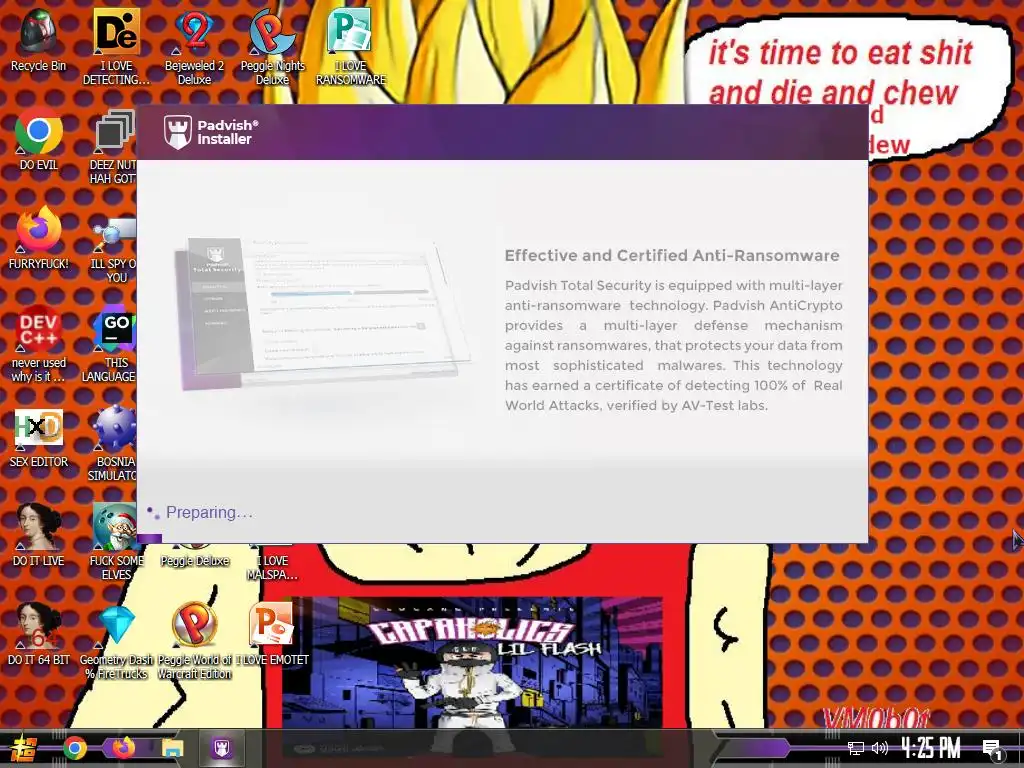The width and height of the screenshot is (1024, 768).
Task: Open the I LOVE EMOTET PowerPoint icon
Action: pos(272,633)
